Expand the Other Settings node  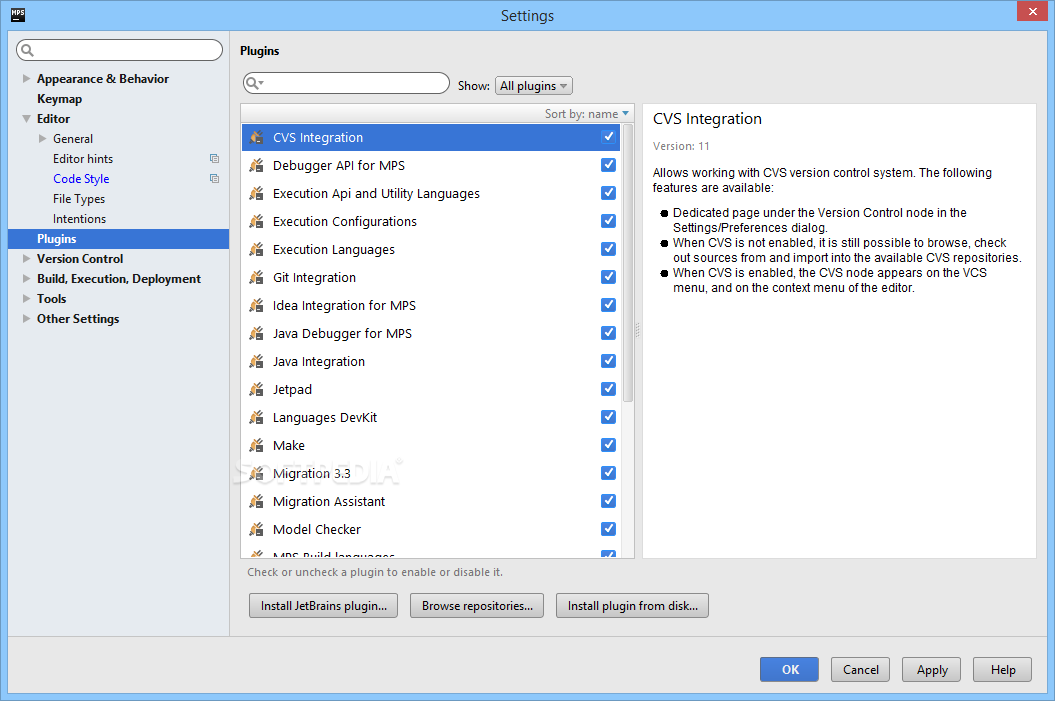pyautogui.click(x=26, y=319)
